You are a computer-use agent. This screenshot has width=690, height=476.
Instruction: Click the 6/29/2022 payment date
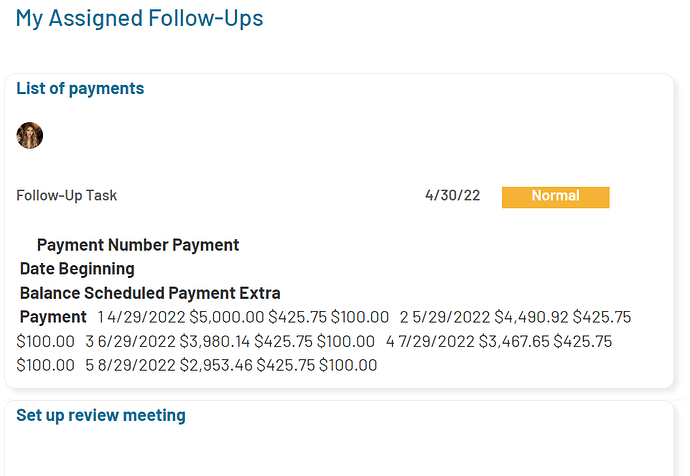click(136, 341)
